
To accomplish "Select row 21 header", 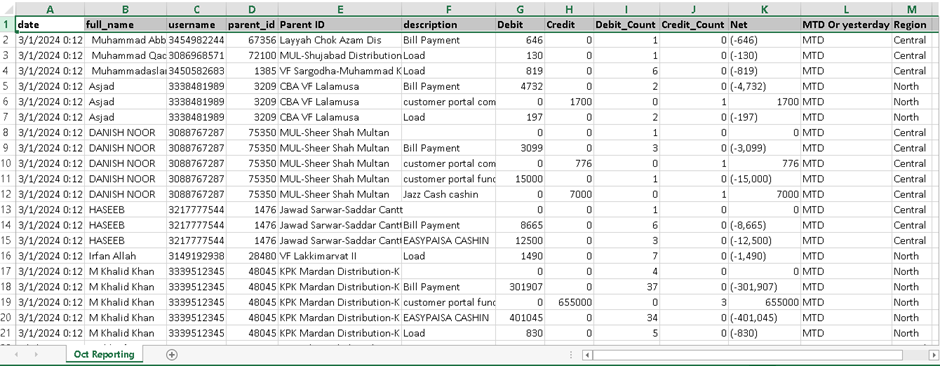I will tap(7, 333).
